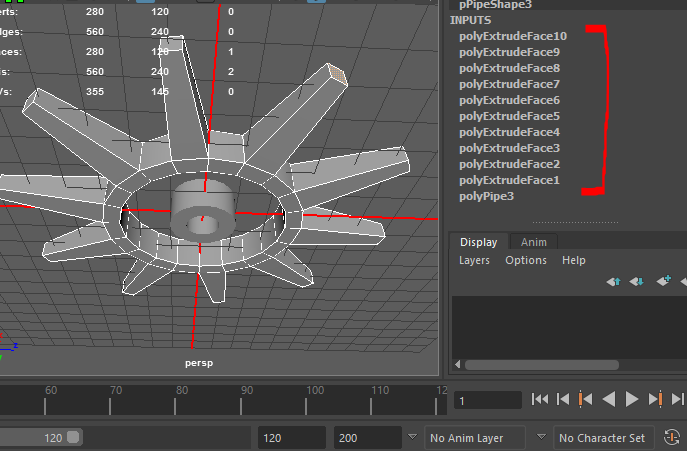Step back one frame
The height and width of the screenshot is (451, 687).
[x=563, y=400]
